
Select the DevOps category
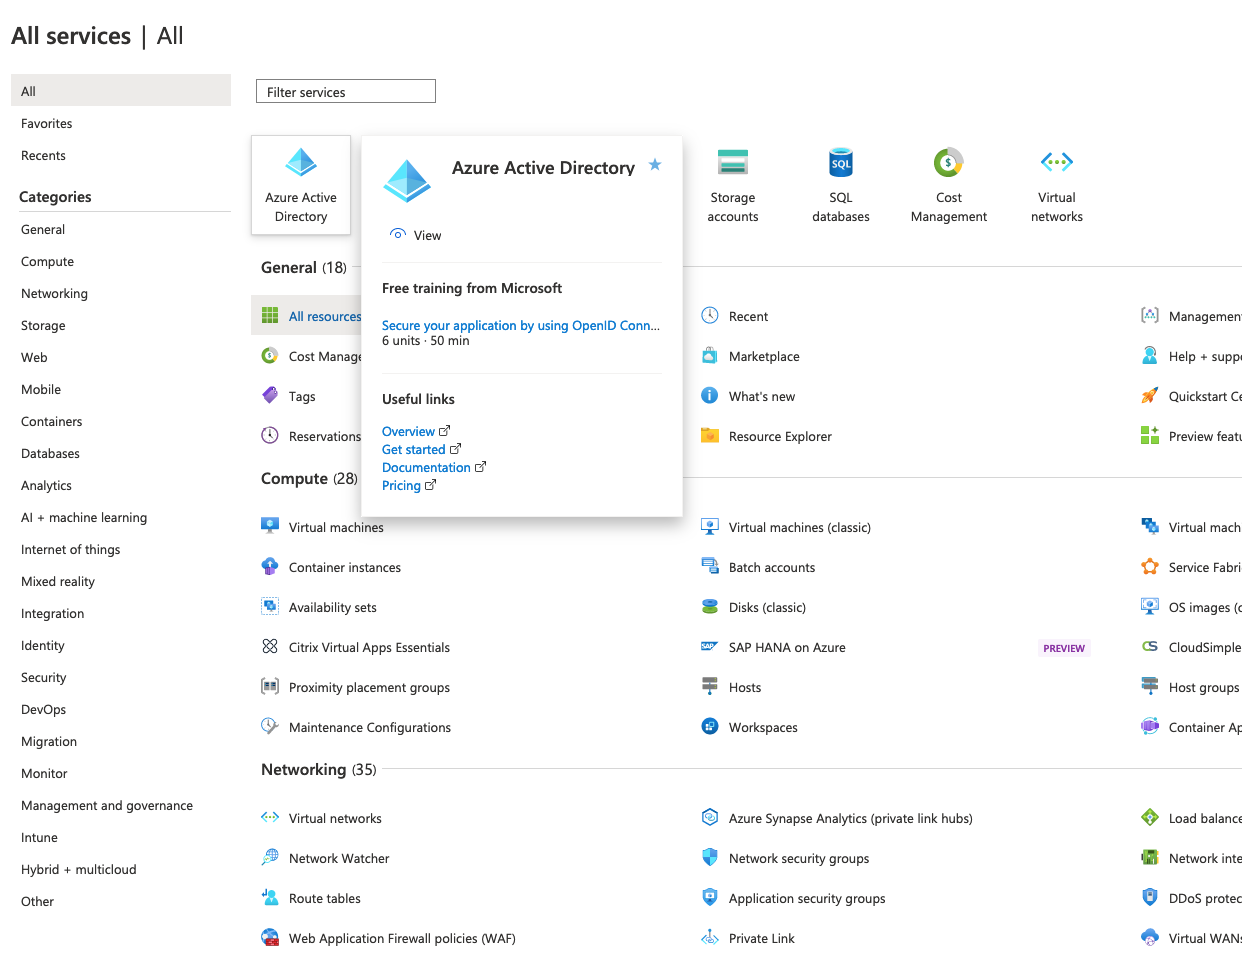point(43,709)
